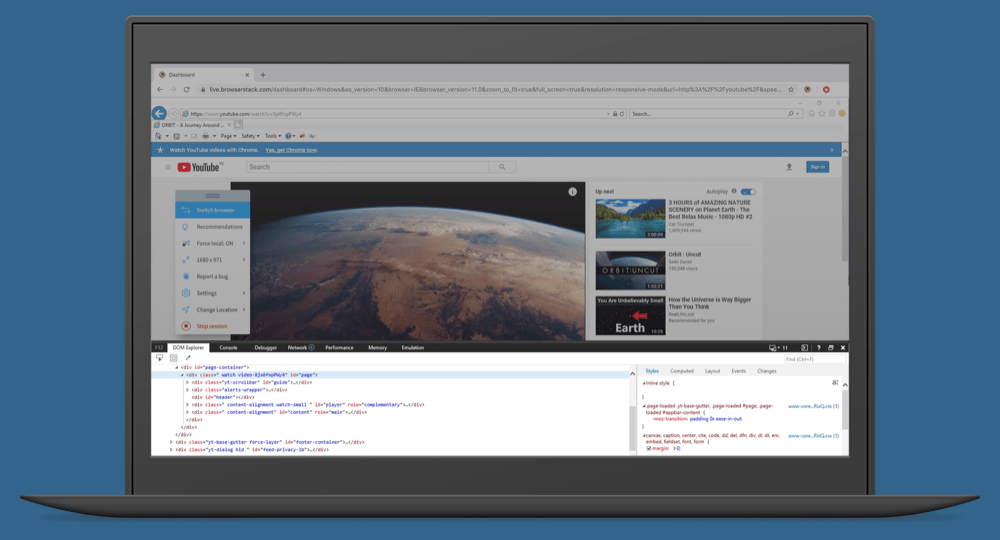Click the Report a bug icon
The image size is (1000, 540).
pyautogui.click(x=186, y=276)
